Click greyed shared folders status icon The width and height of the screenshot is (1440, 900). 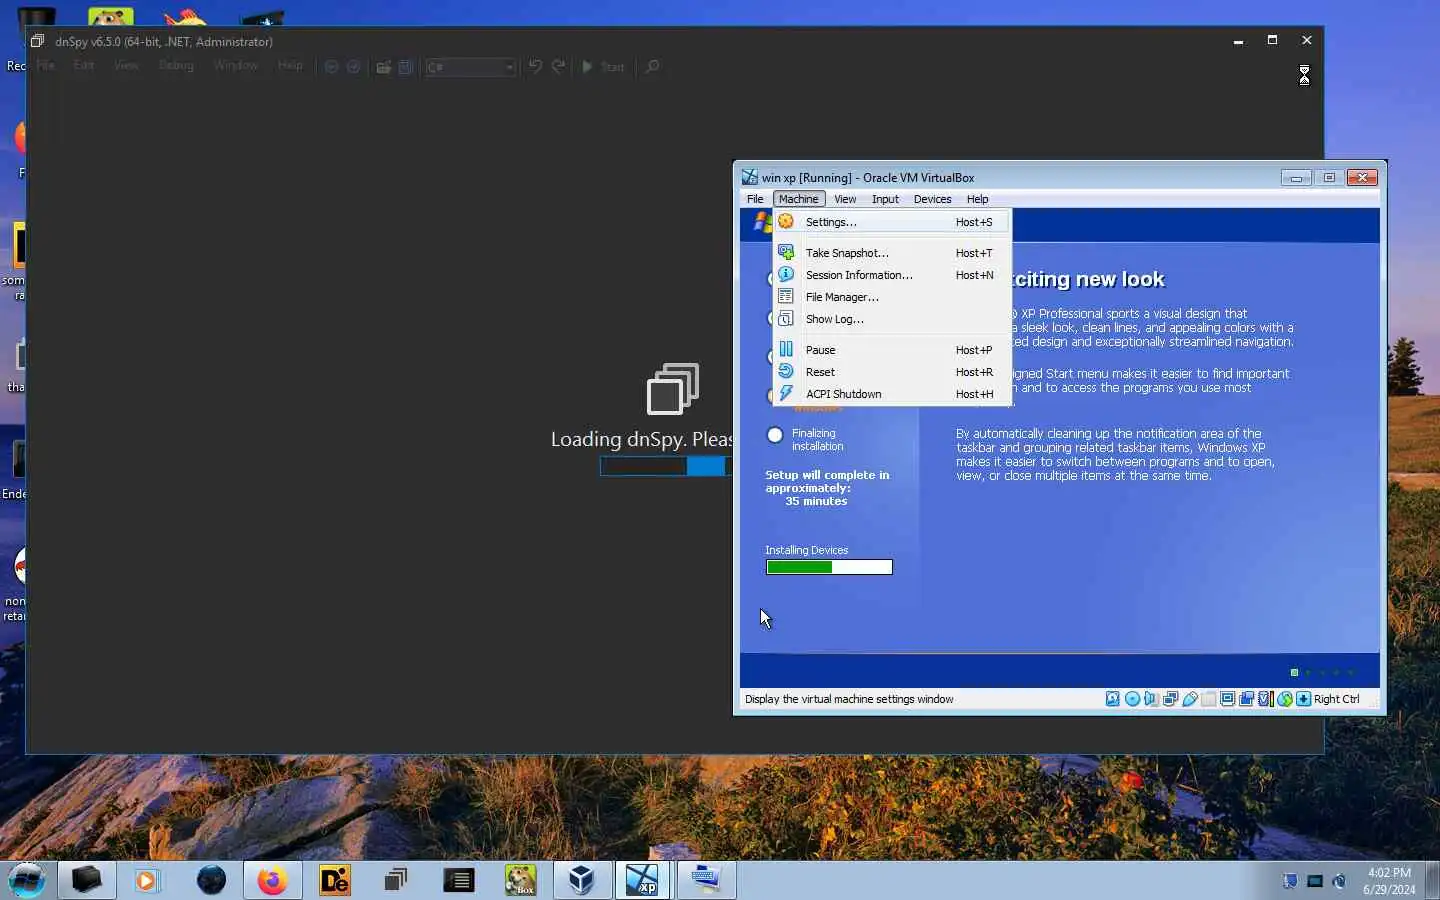coord(1209,699)
